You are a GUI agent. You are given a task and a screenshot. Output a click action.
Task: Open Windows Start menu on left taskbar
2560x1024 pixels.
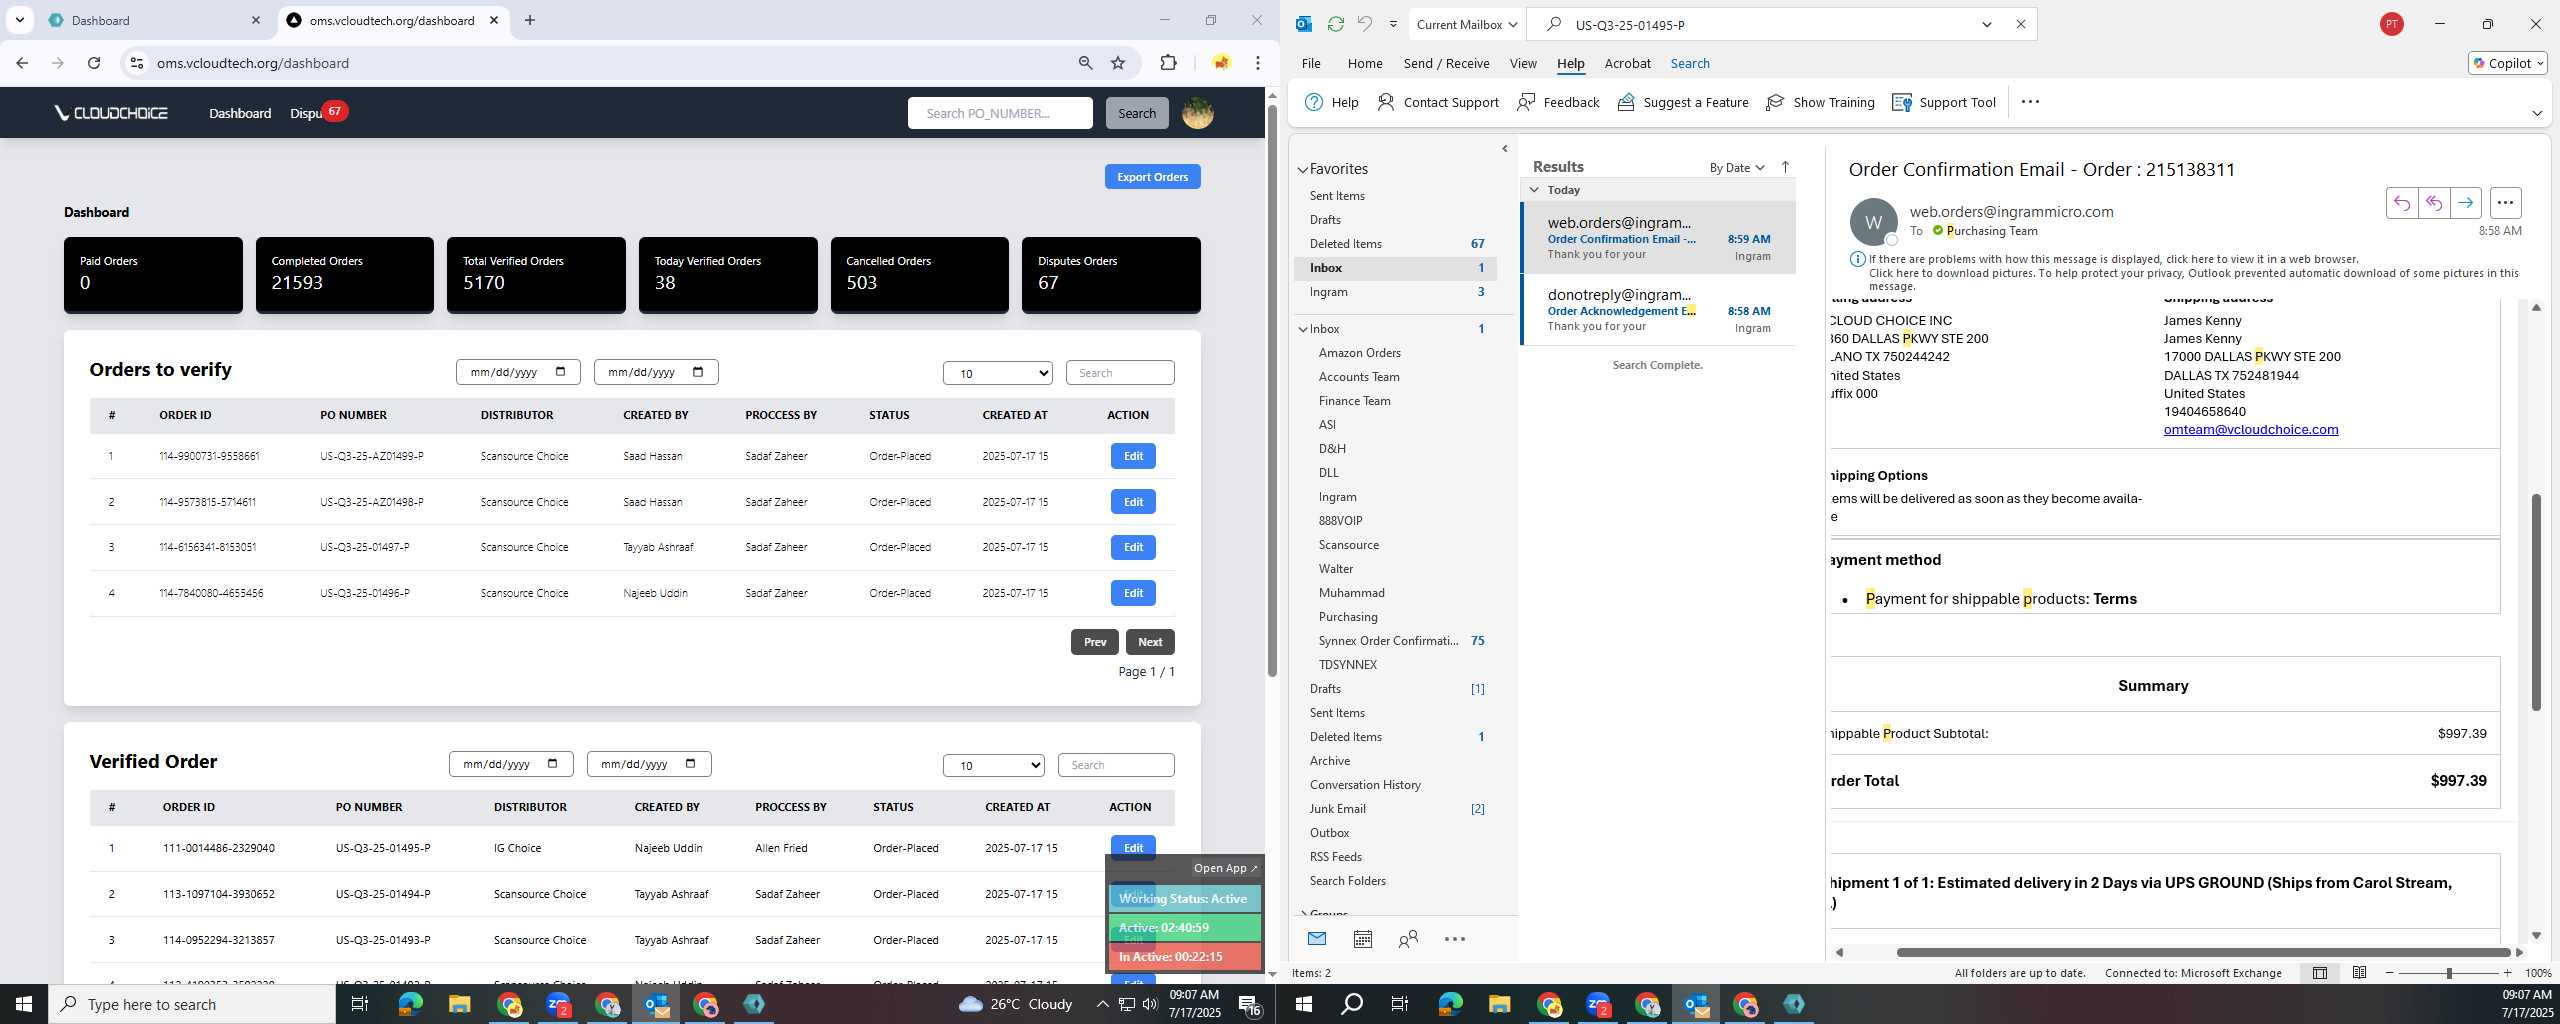click(24, 1004)
